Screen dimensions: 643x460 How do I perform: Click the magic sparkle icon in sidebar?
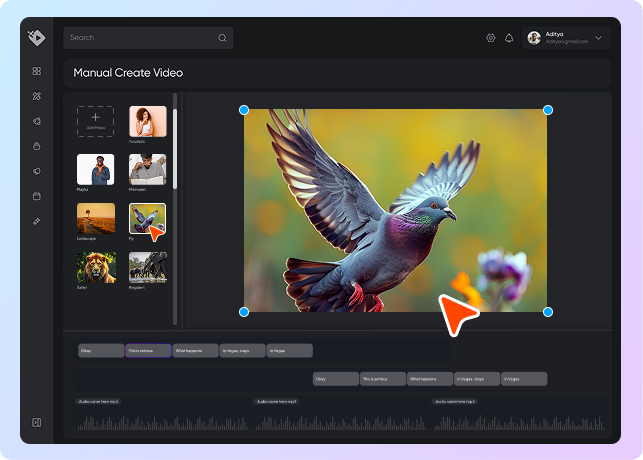pos(36,221)
